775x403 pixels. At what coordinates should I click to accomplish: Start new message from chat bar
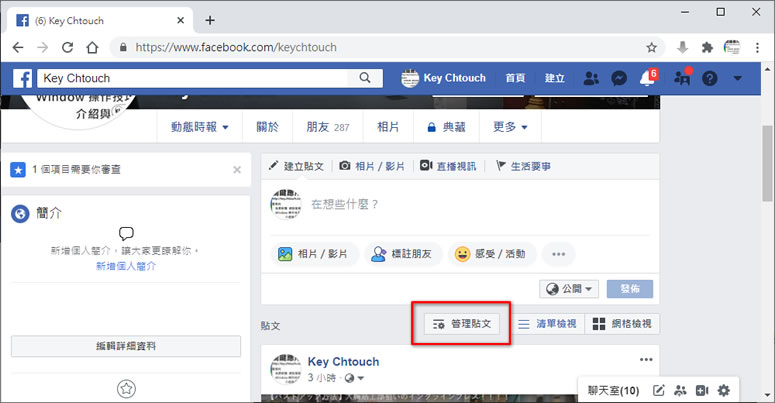(658, 391)
